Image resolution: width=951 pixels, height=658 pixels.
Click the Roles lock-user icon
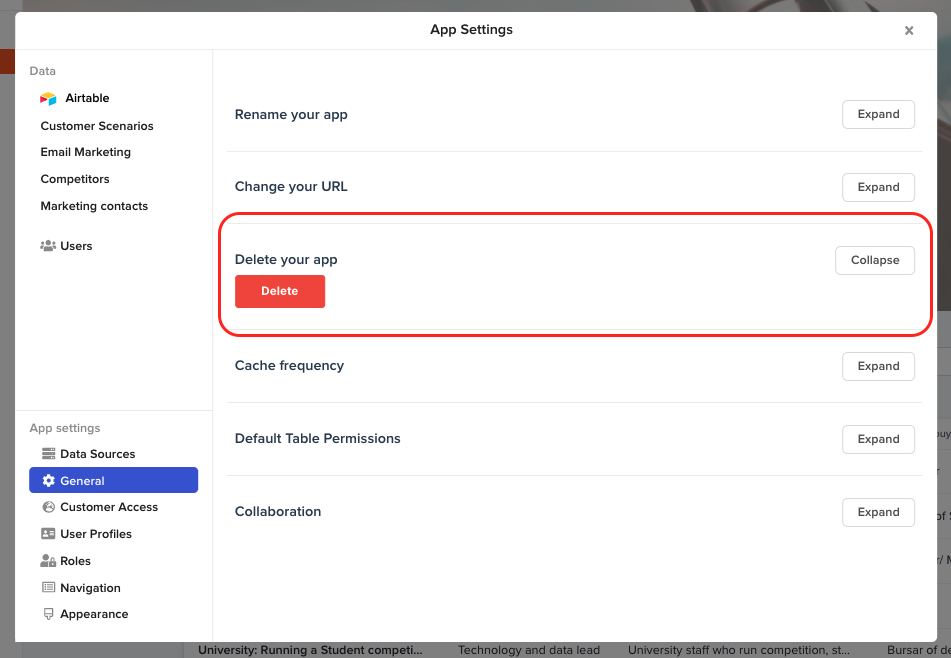pyautogui.click(x=48, y=560)
